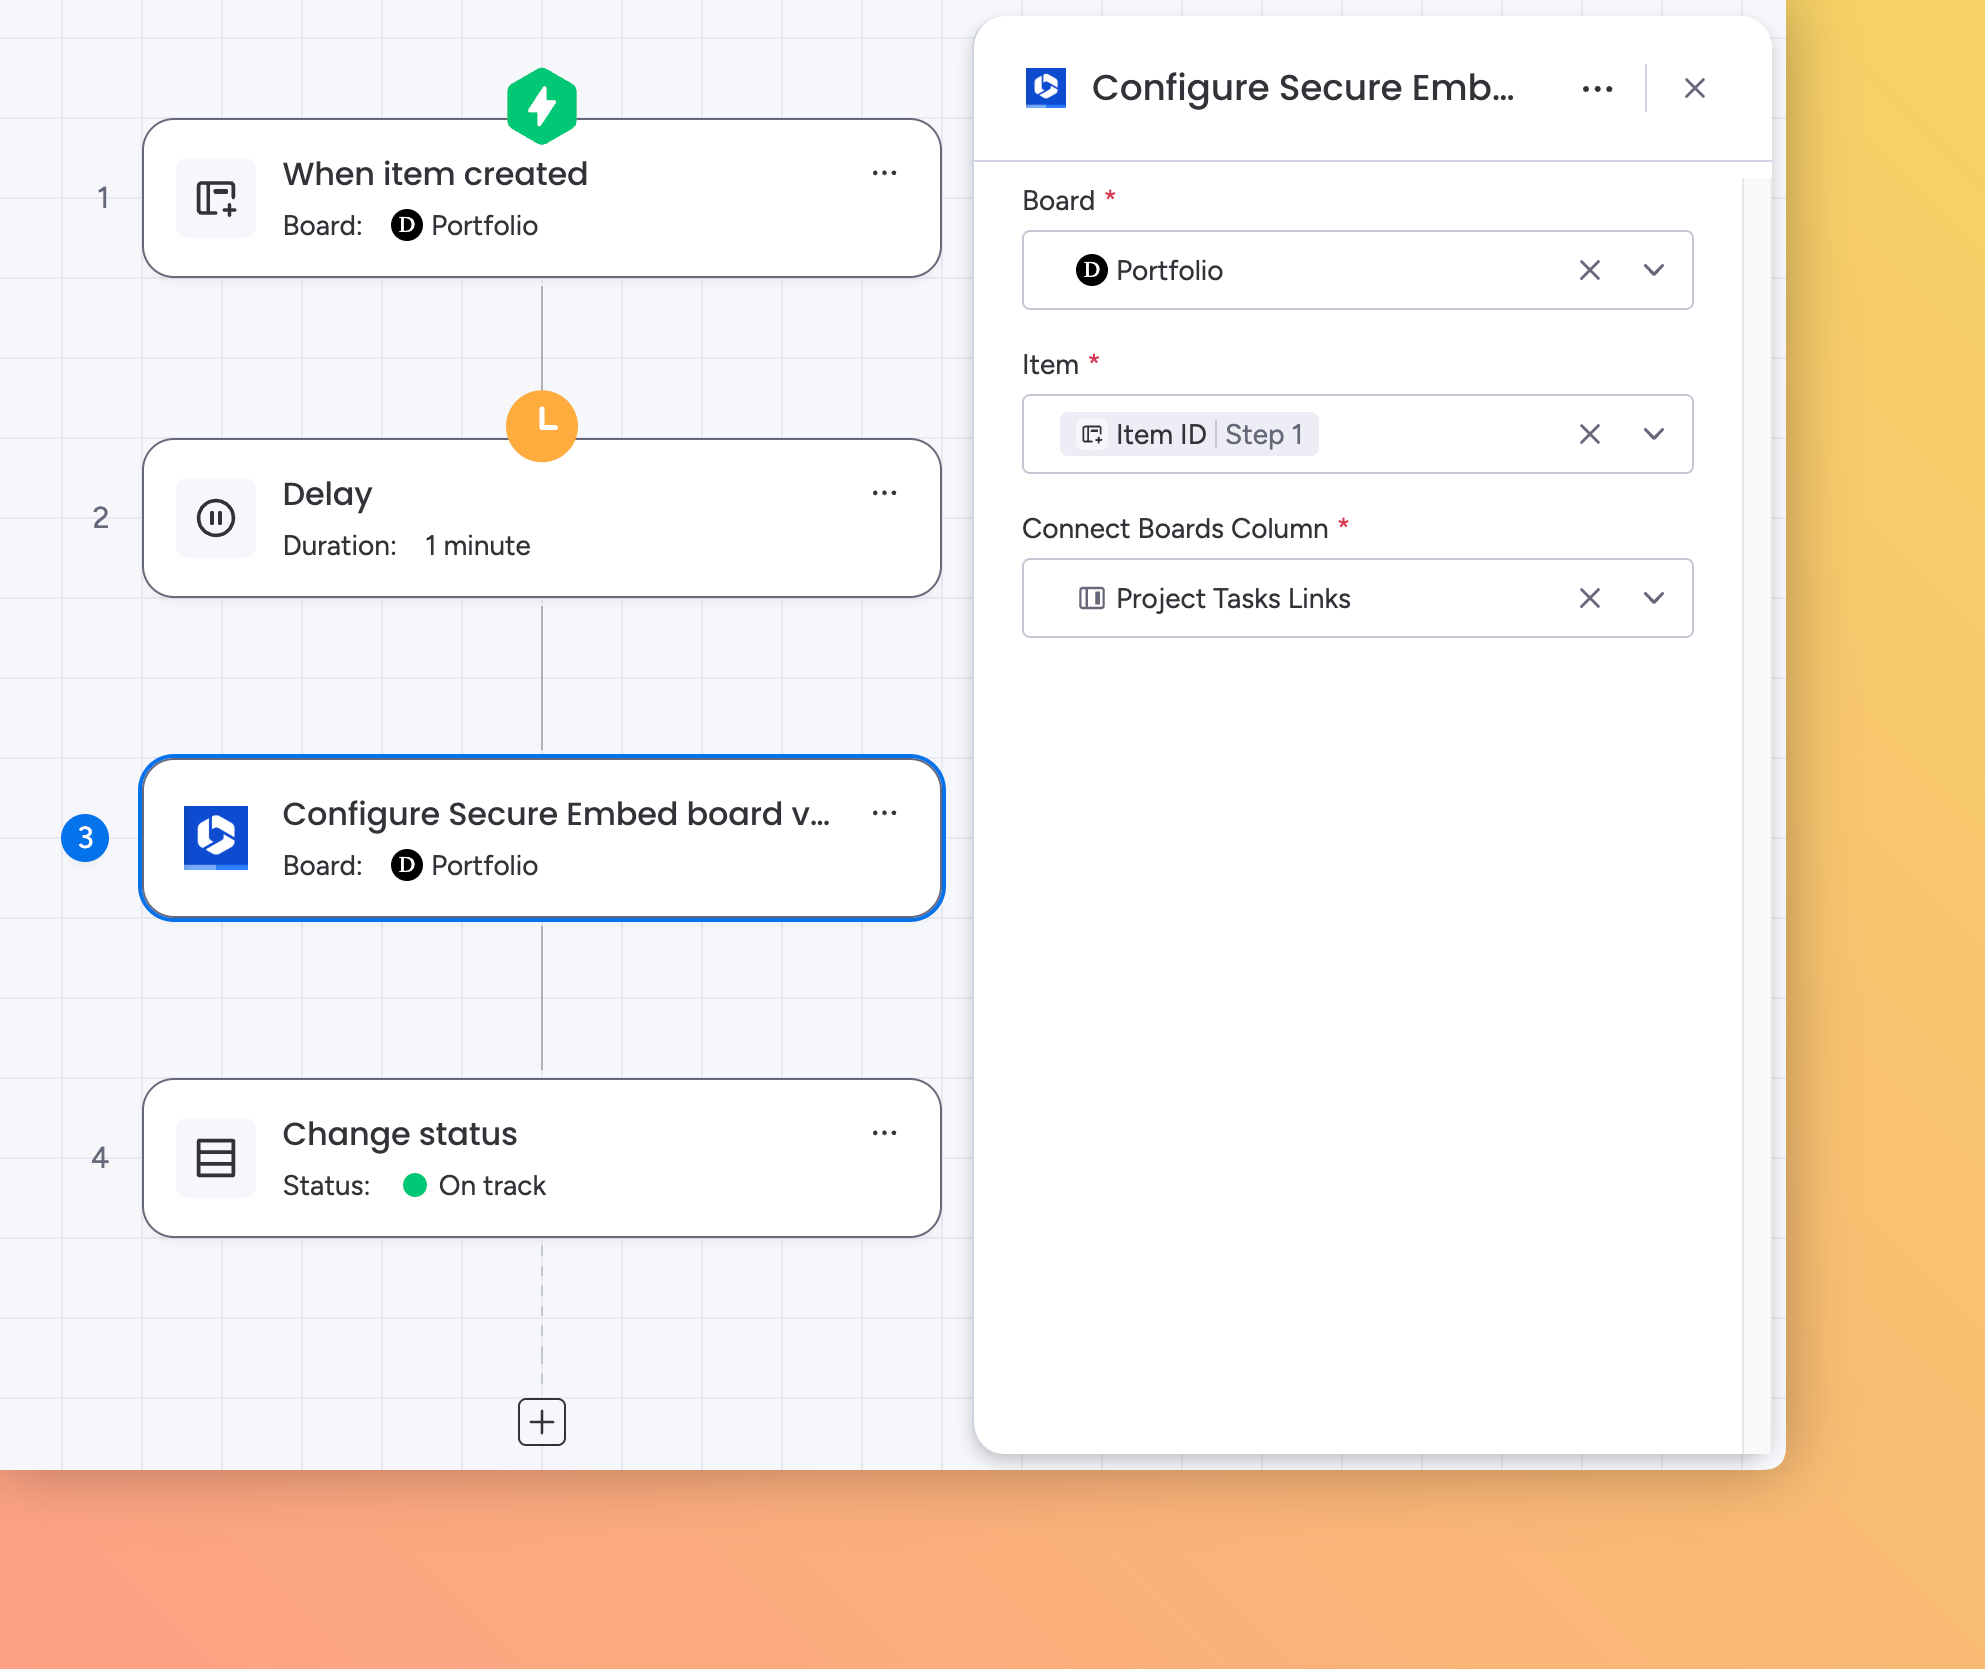Click the Portfolio value in Board field
The image size is (1985, 1669).
tap(1169, 270)
